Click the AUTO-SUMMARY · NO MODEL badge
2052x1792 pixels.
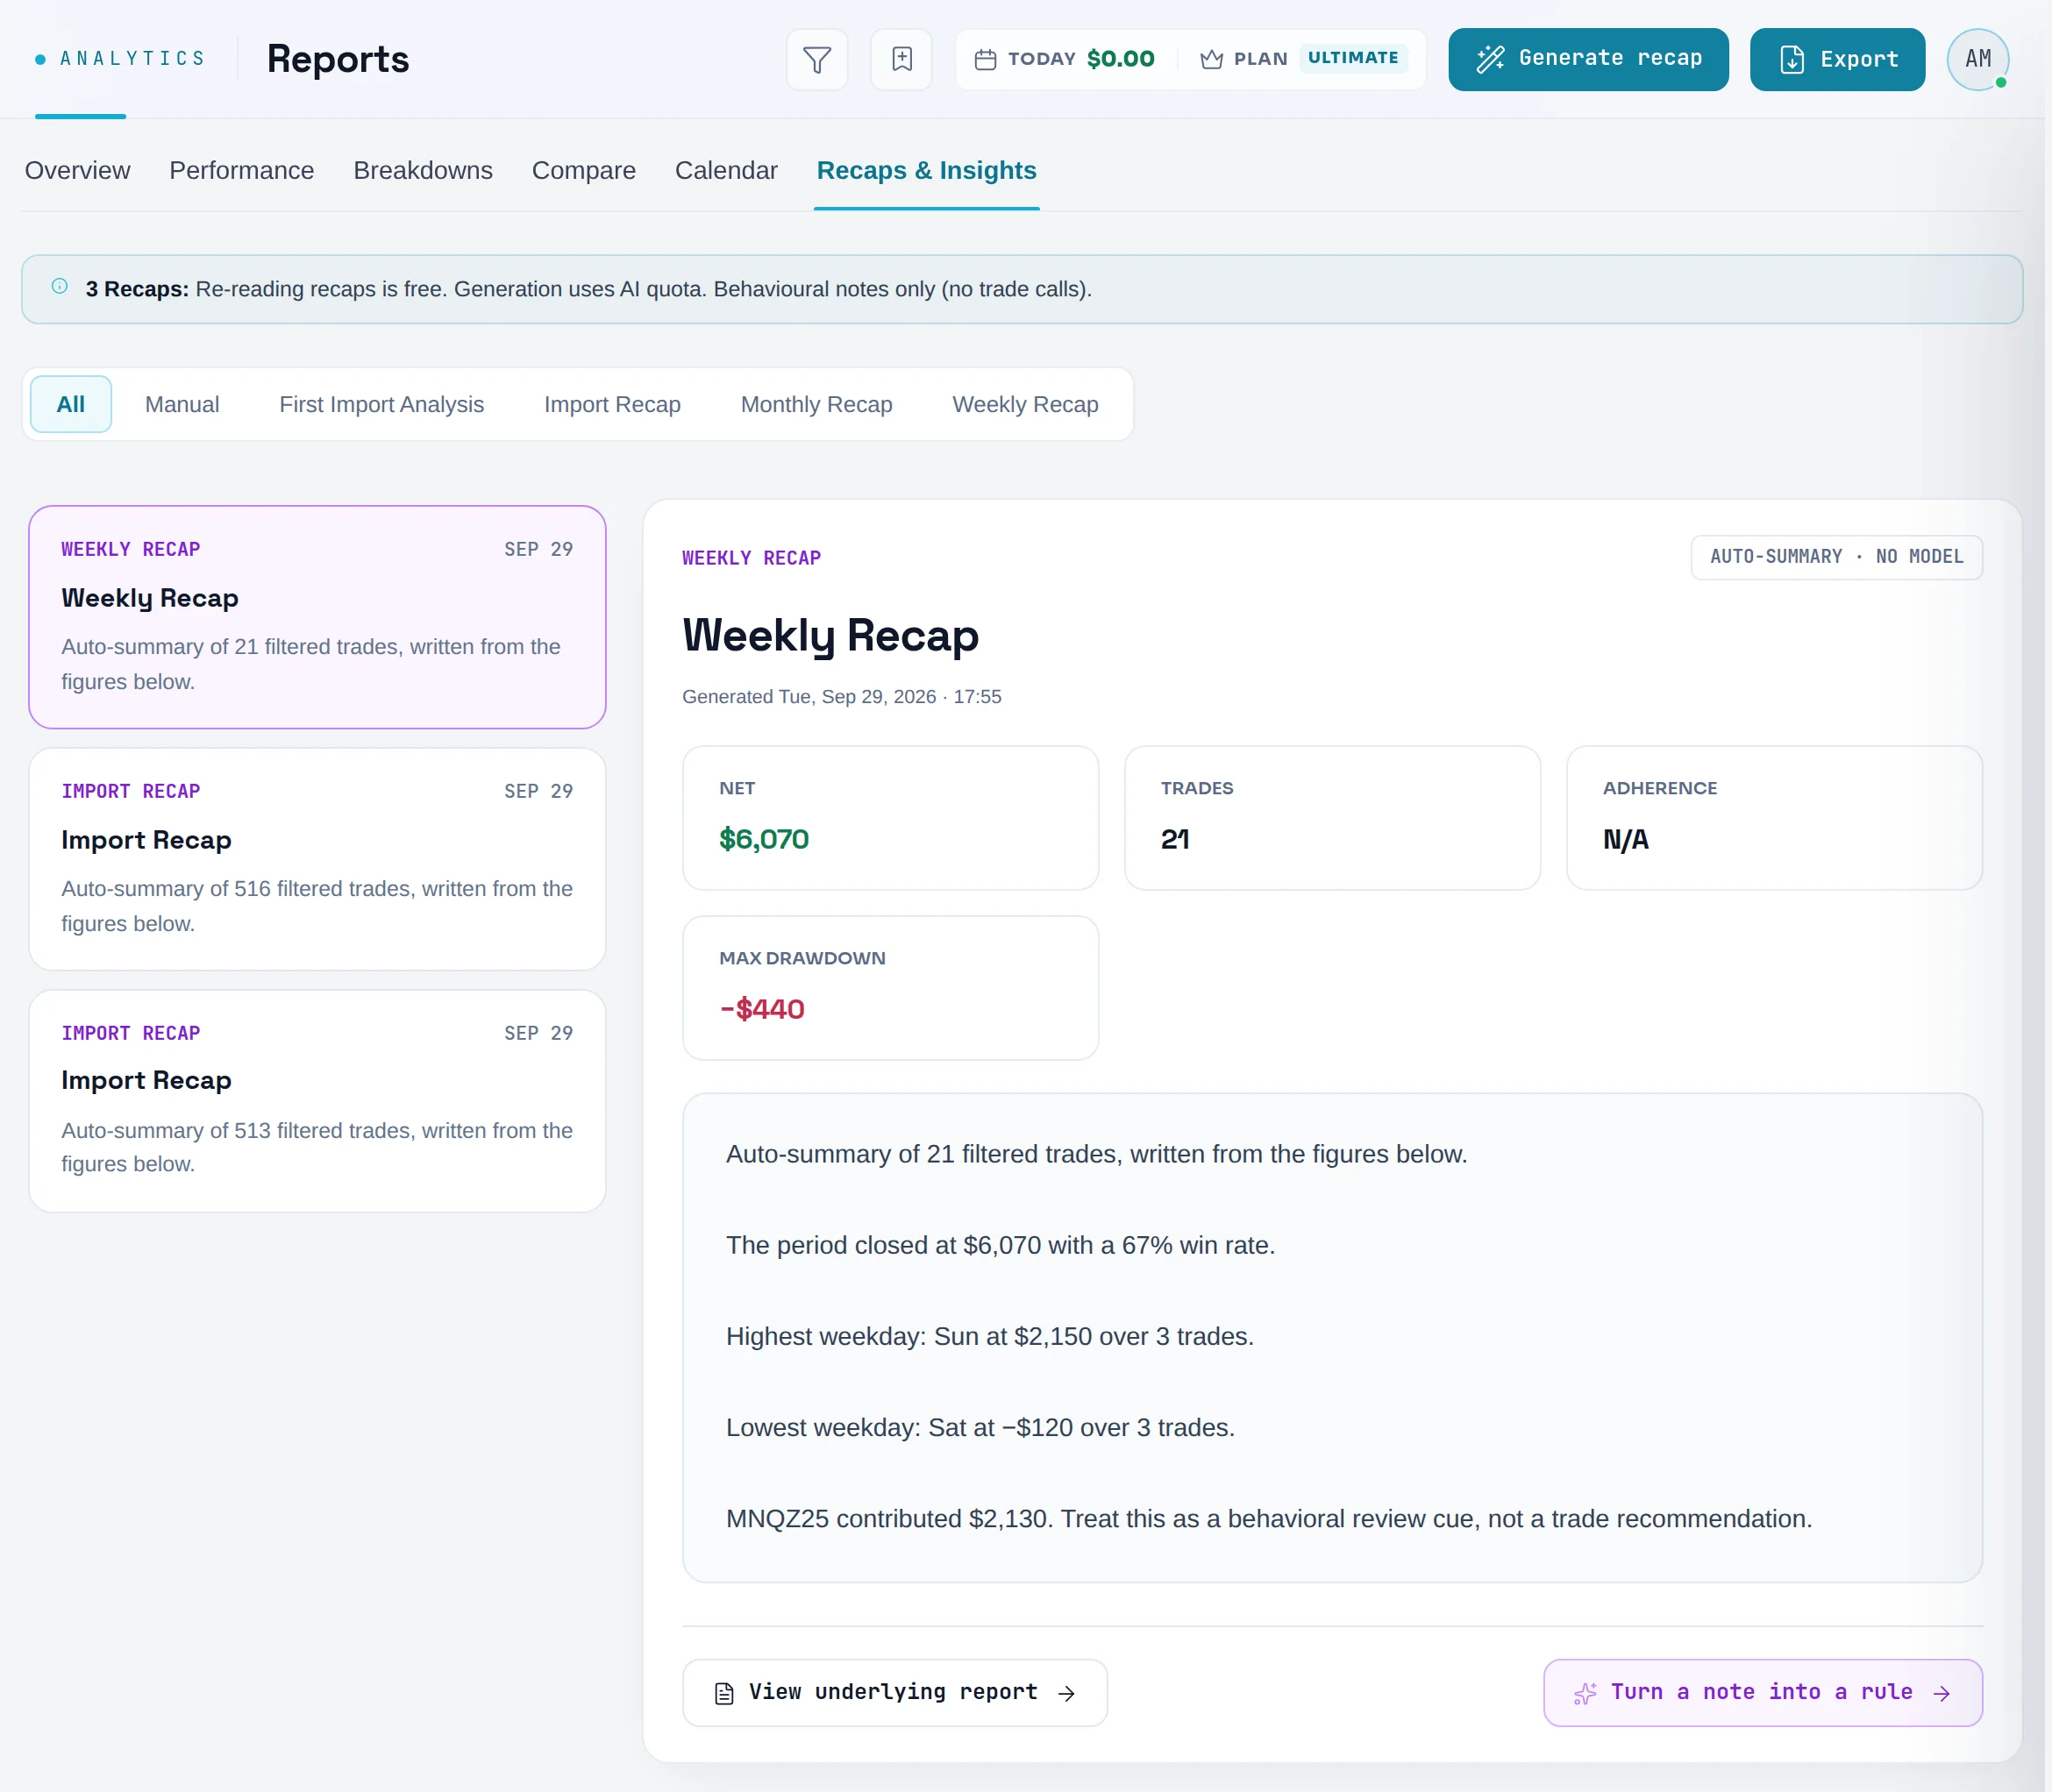(1836, 557)
